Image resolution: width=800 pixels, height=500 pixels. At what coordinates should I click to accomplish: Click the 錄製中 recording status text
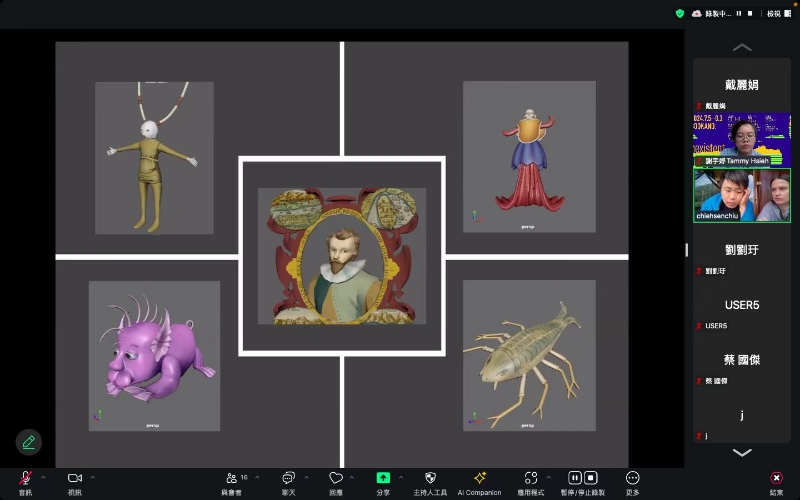pos(718,14)
